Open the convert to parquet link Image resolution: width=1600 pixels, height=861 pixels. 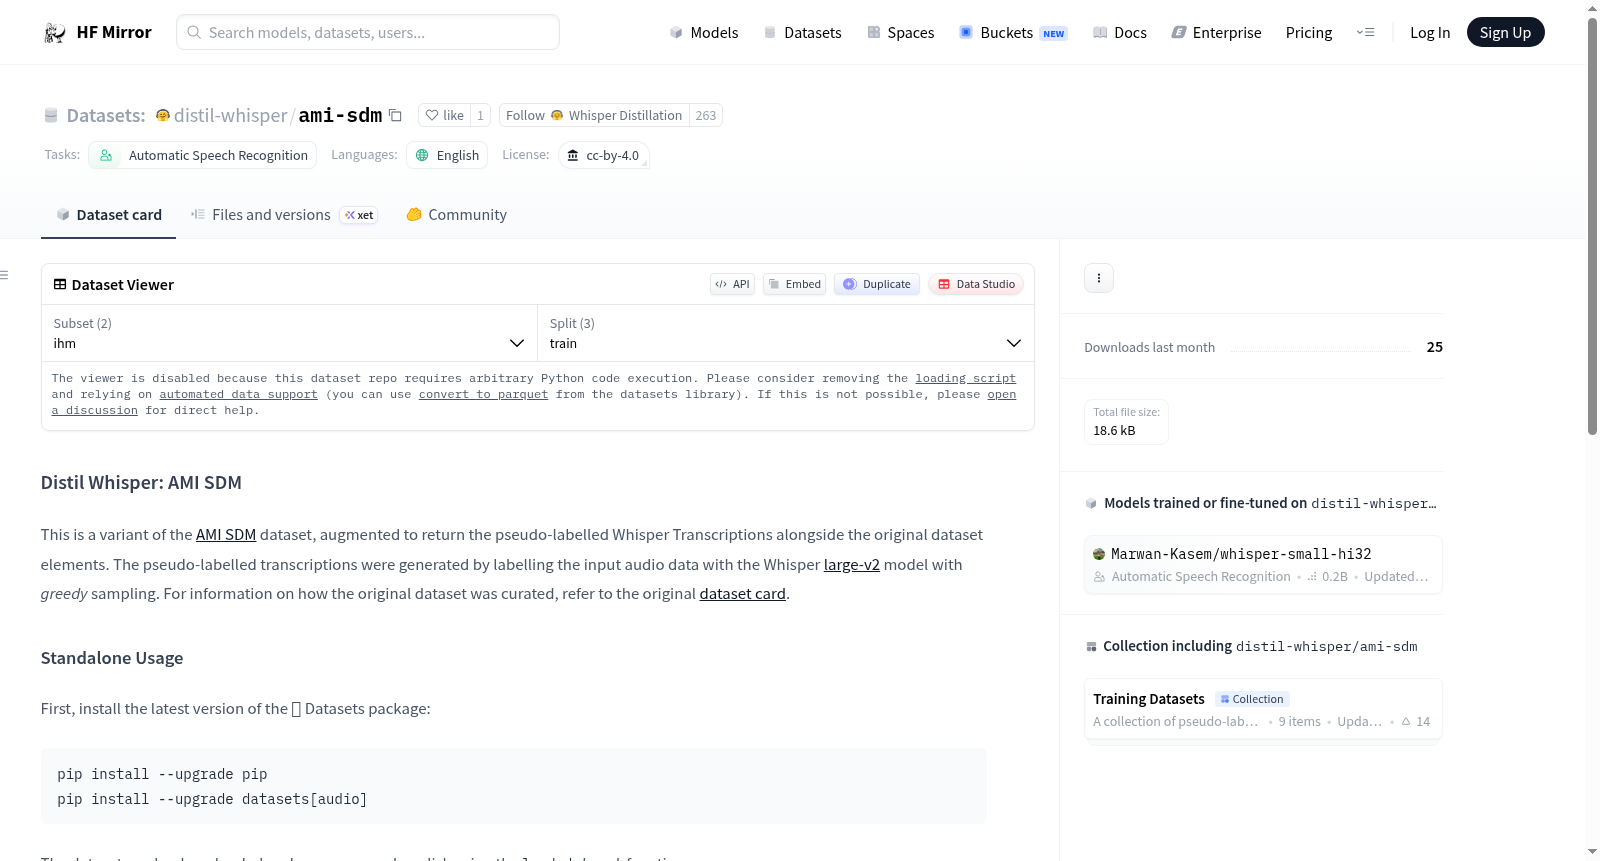click(483, 394)
